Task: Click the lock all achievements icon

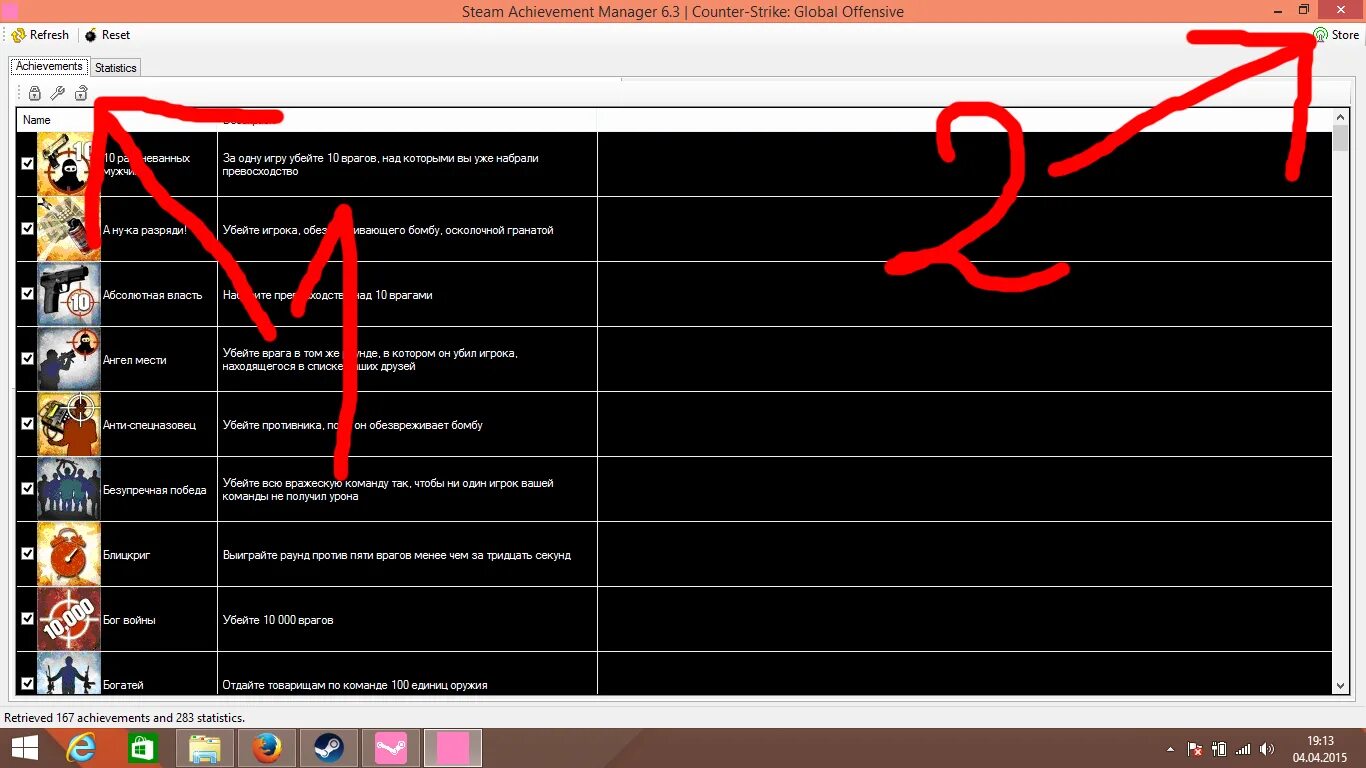Action: [35, 94]
